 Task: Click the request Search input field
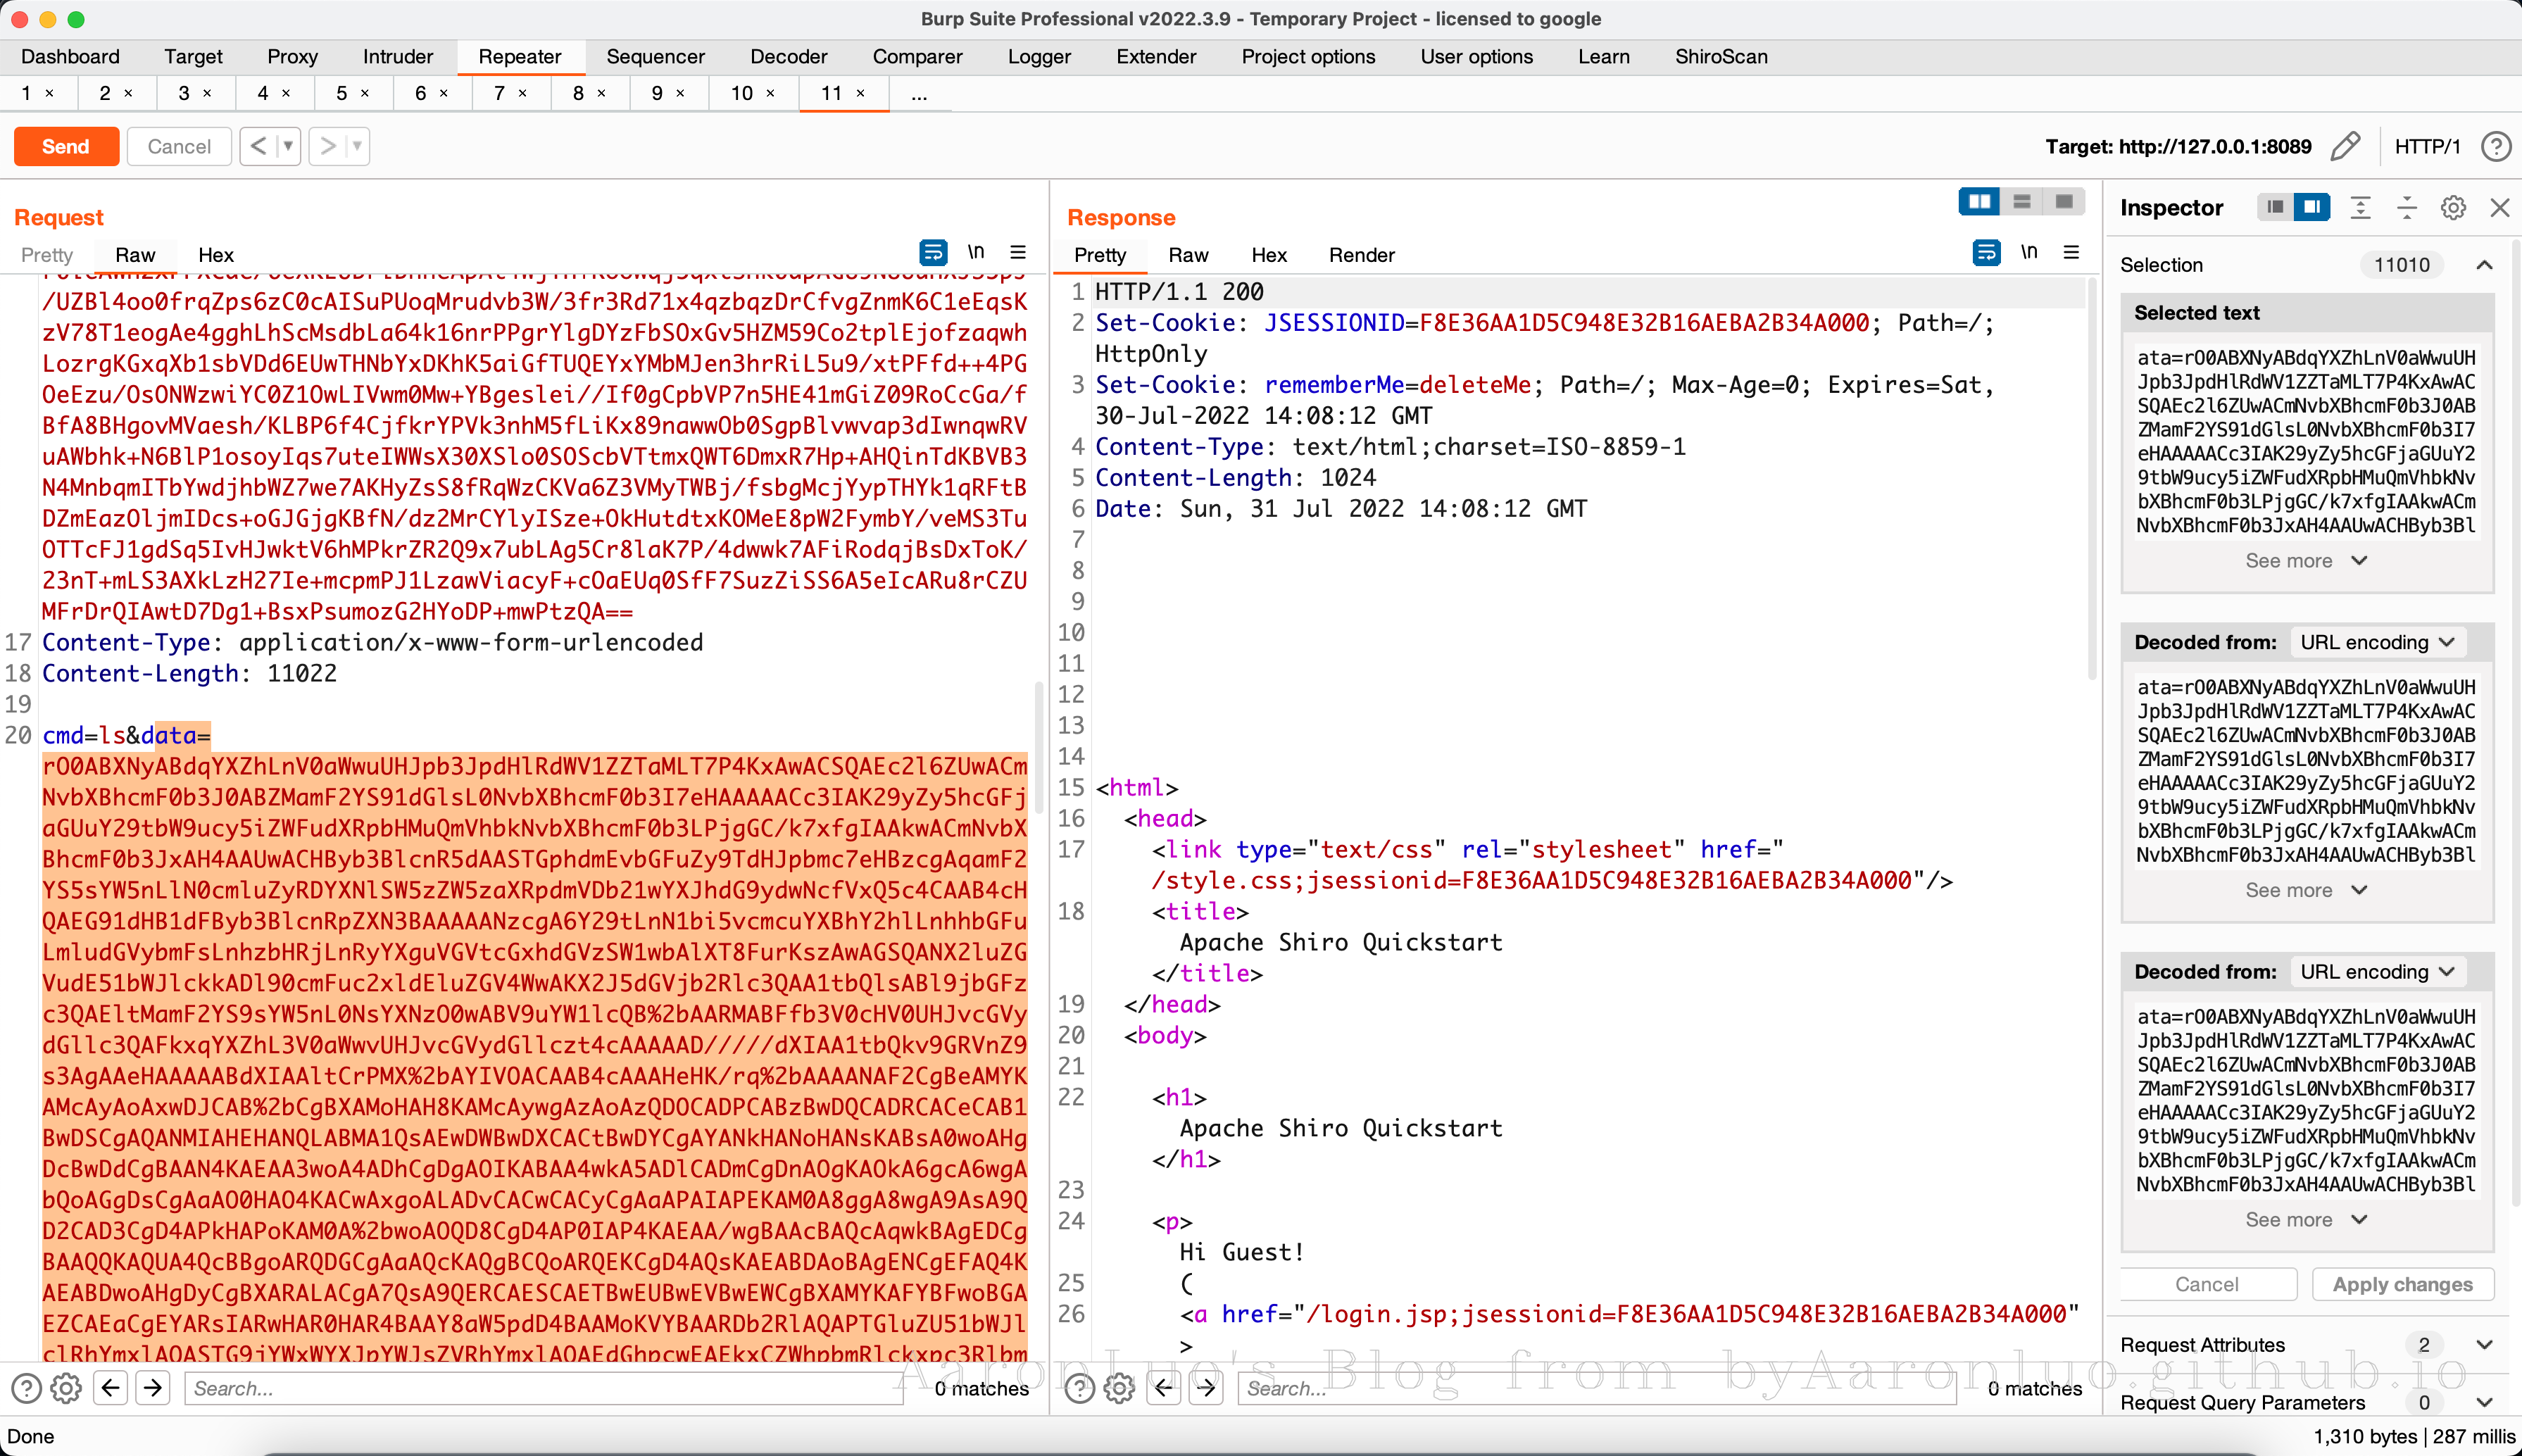point(544,1388)
